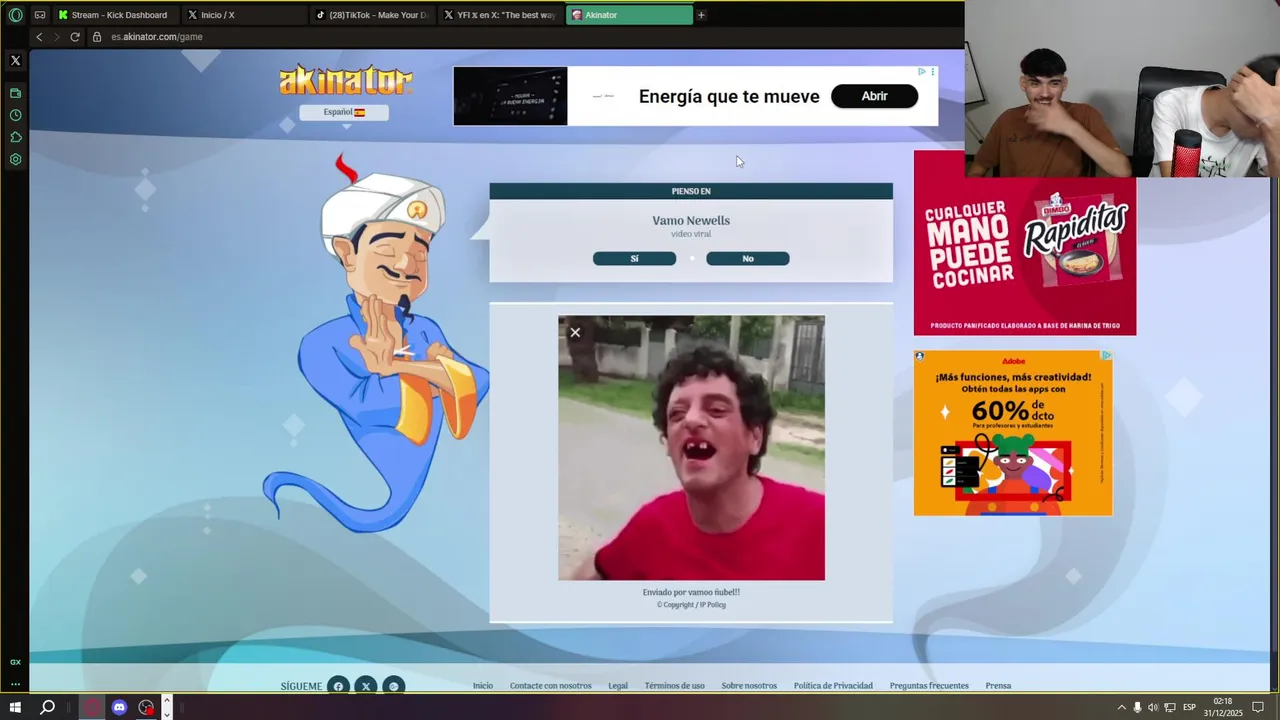Open the third Sígueme social icon

394,686
